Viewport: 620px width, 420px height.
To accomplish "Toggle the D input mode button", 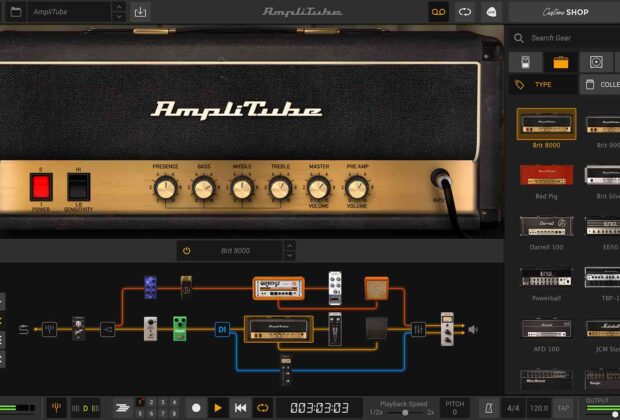I will (85, 408).
